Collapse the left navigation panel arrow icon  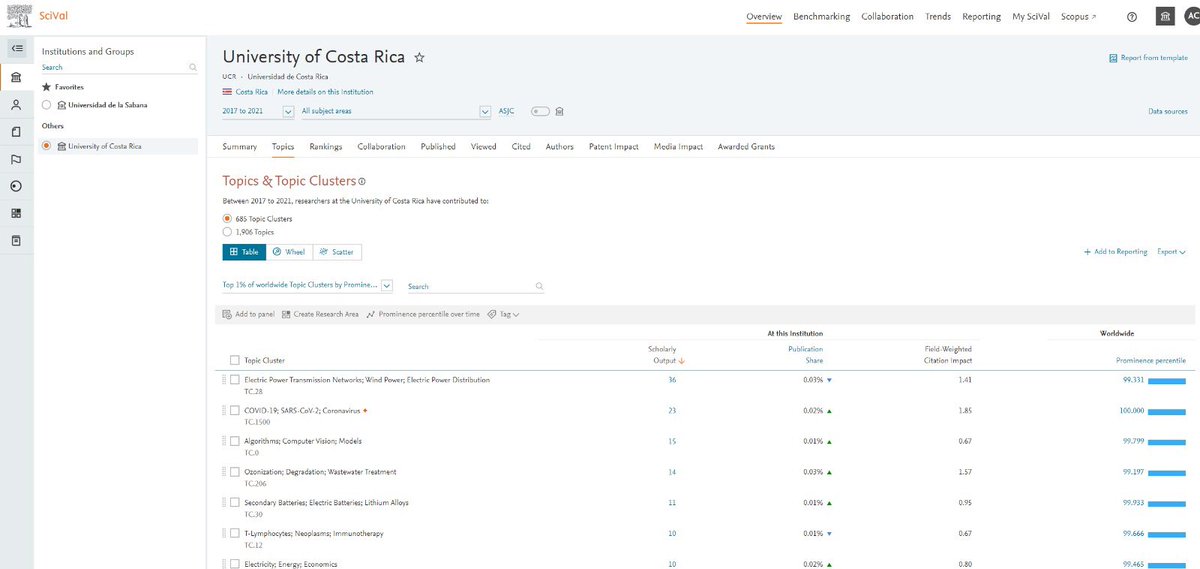point(17,47)
